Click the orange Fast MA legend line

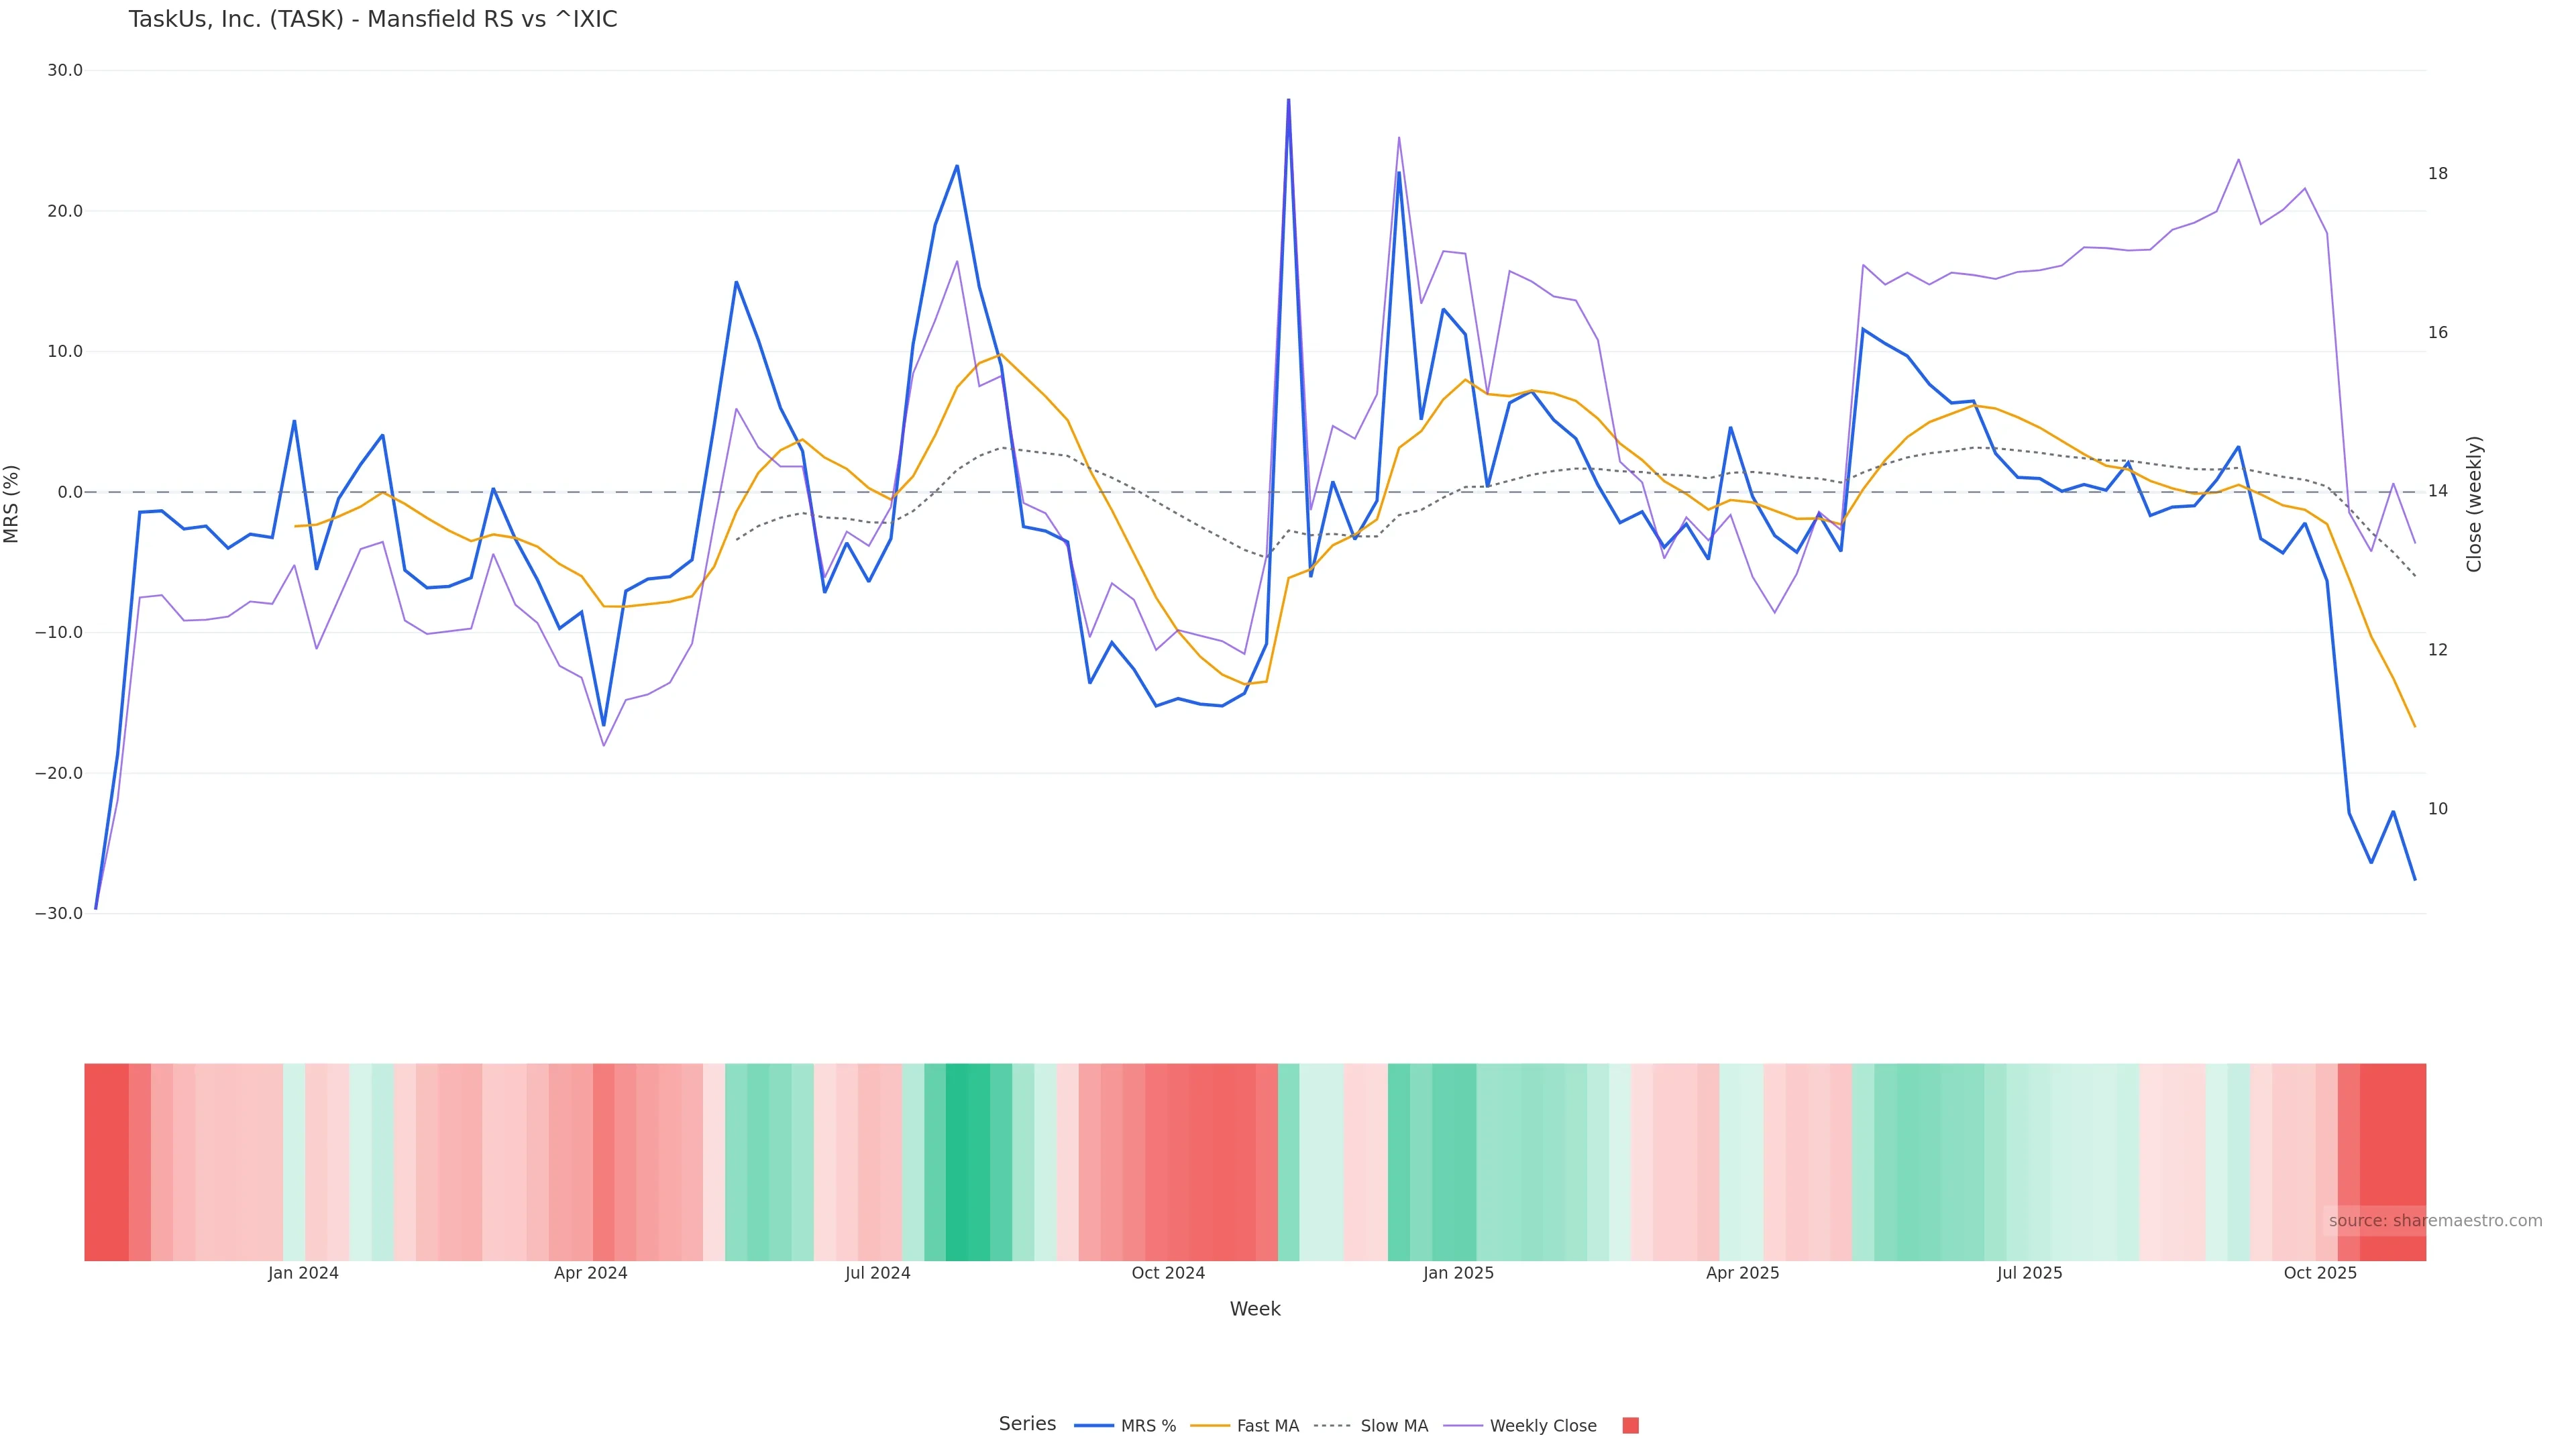pyautogui.click(x=1210, y=1426)
